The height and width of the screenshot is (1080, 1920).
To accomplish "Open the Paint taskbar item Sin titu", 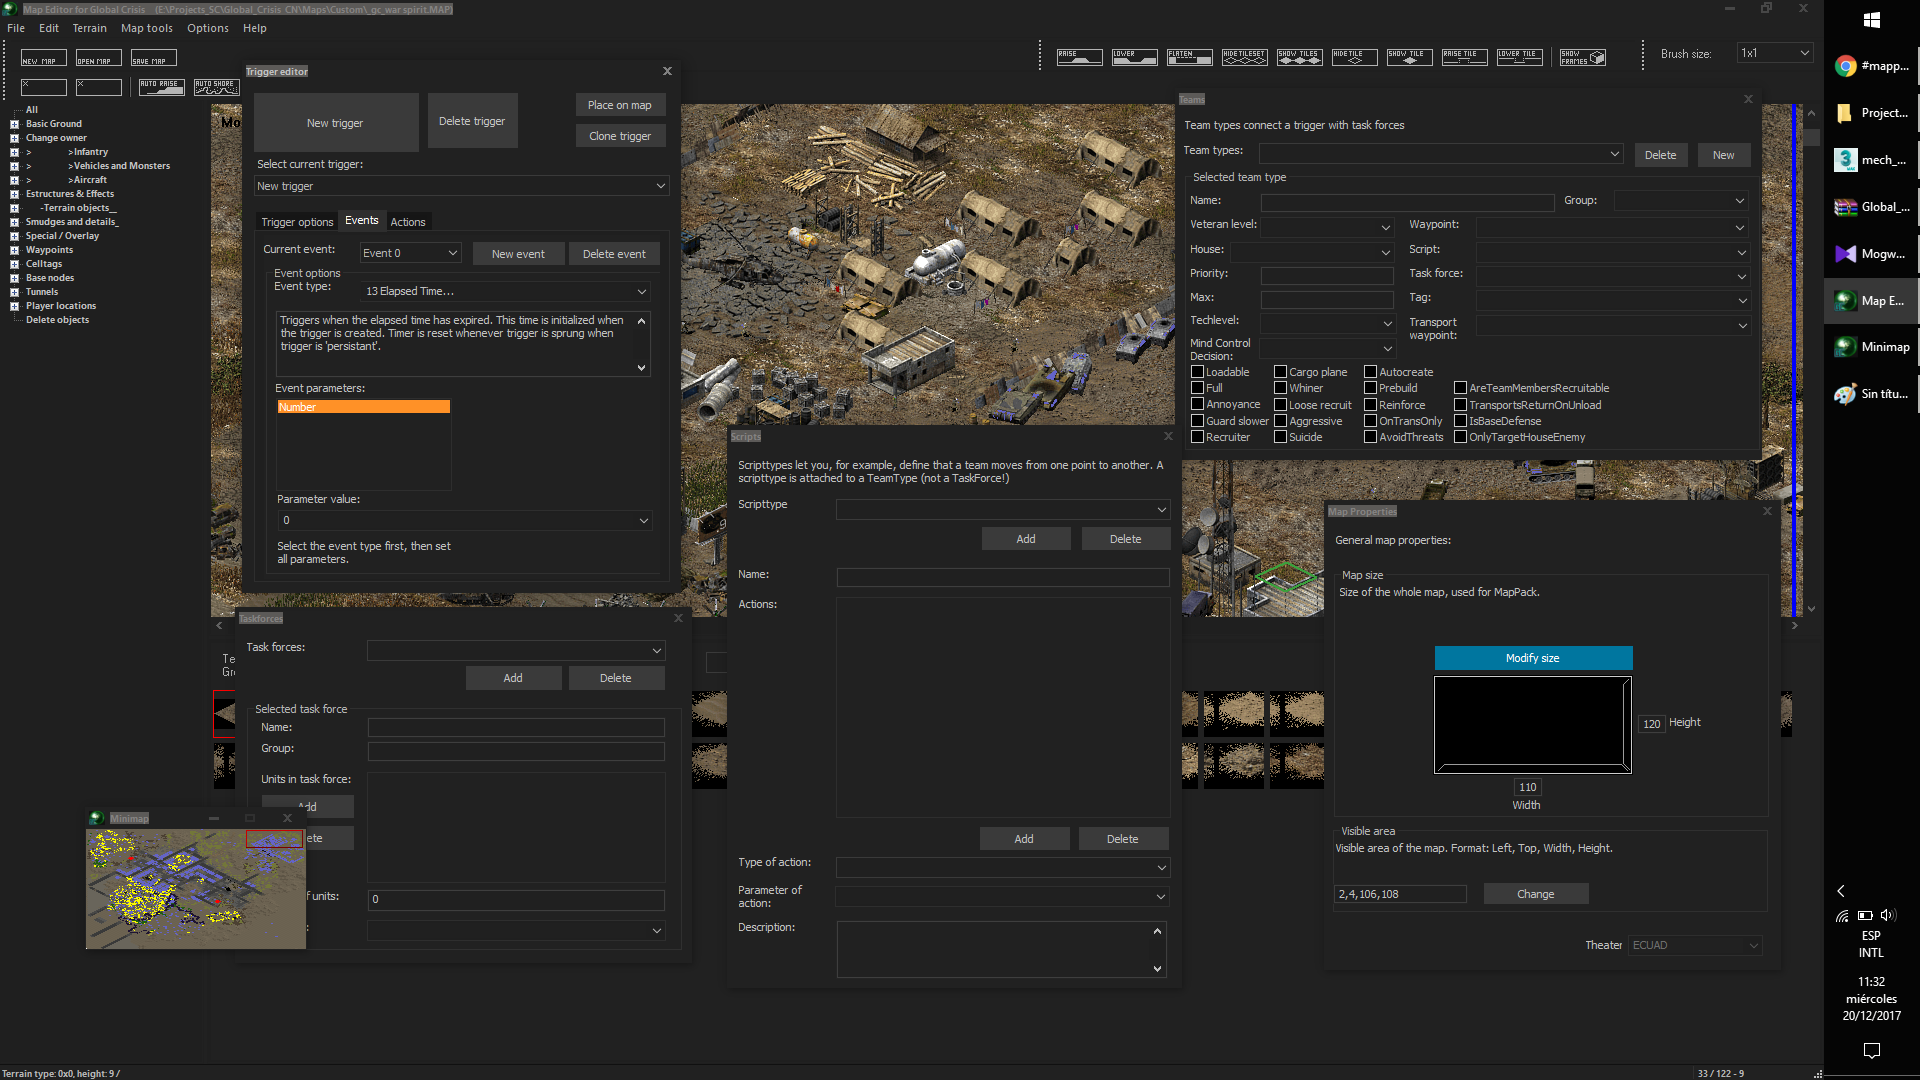I will pyautogui.click(x=1872, y=394).
